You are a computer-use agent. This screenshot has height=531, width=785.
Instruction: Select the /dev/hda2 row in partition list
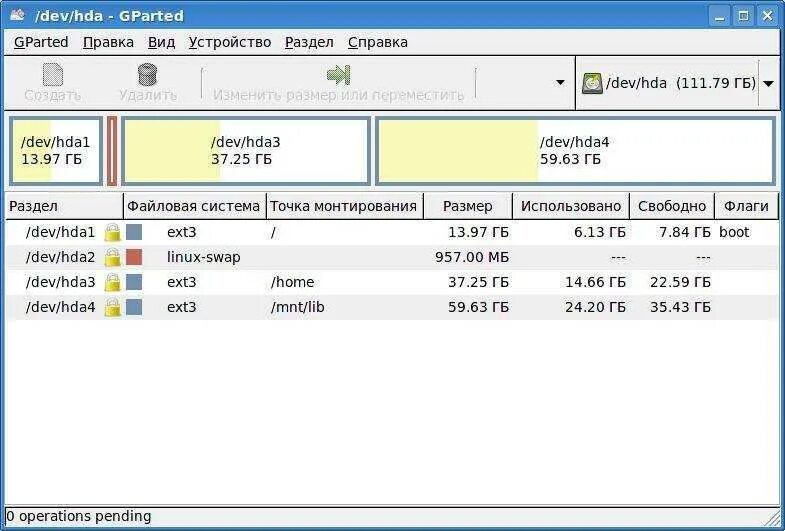pos(392,258)
